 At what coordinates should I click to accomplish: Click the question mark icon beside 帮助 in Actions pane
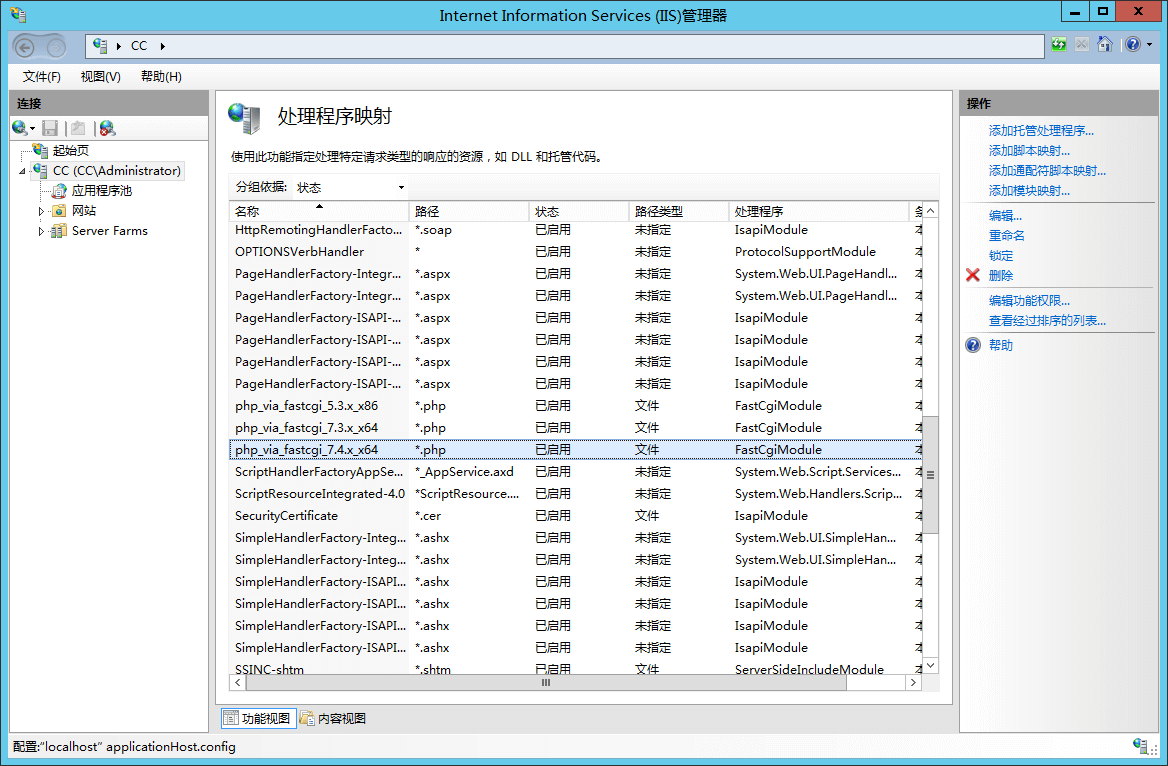point(971,344)
